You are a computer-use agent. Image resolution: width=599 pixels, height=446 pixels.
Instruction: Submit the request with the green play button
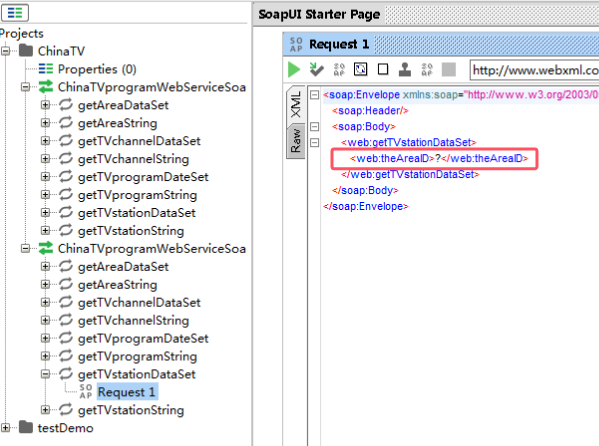pyautogui.click(x=294, y=70)
